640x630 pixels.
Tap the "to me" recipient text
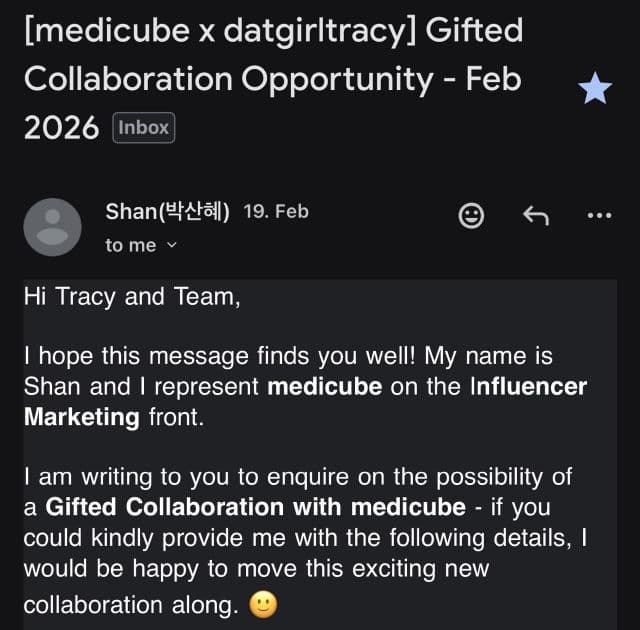[x=130, y=245]
